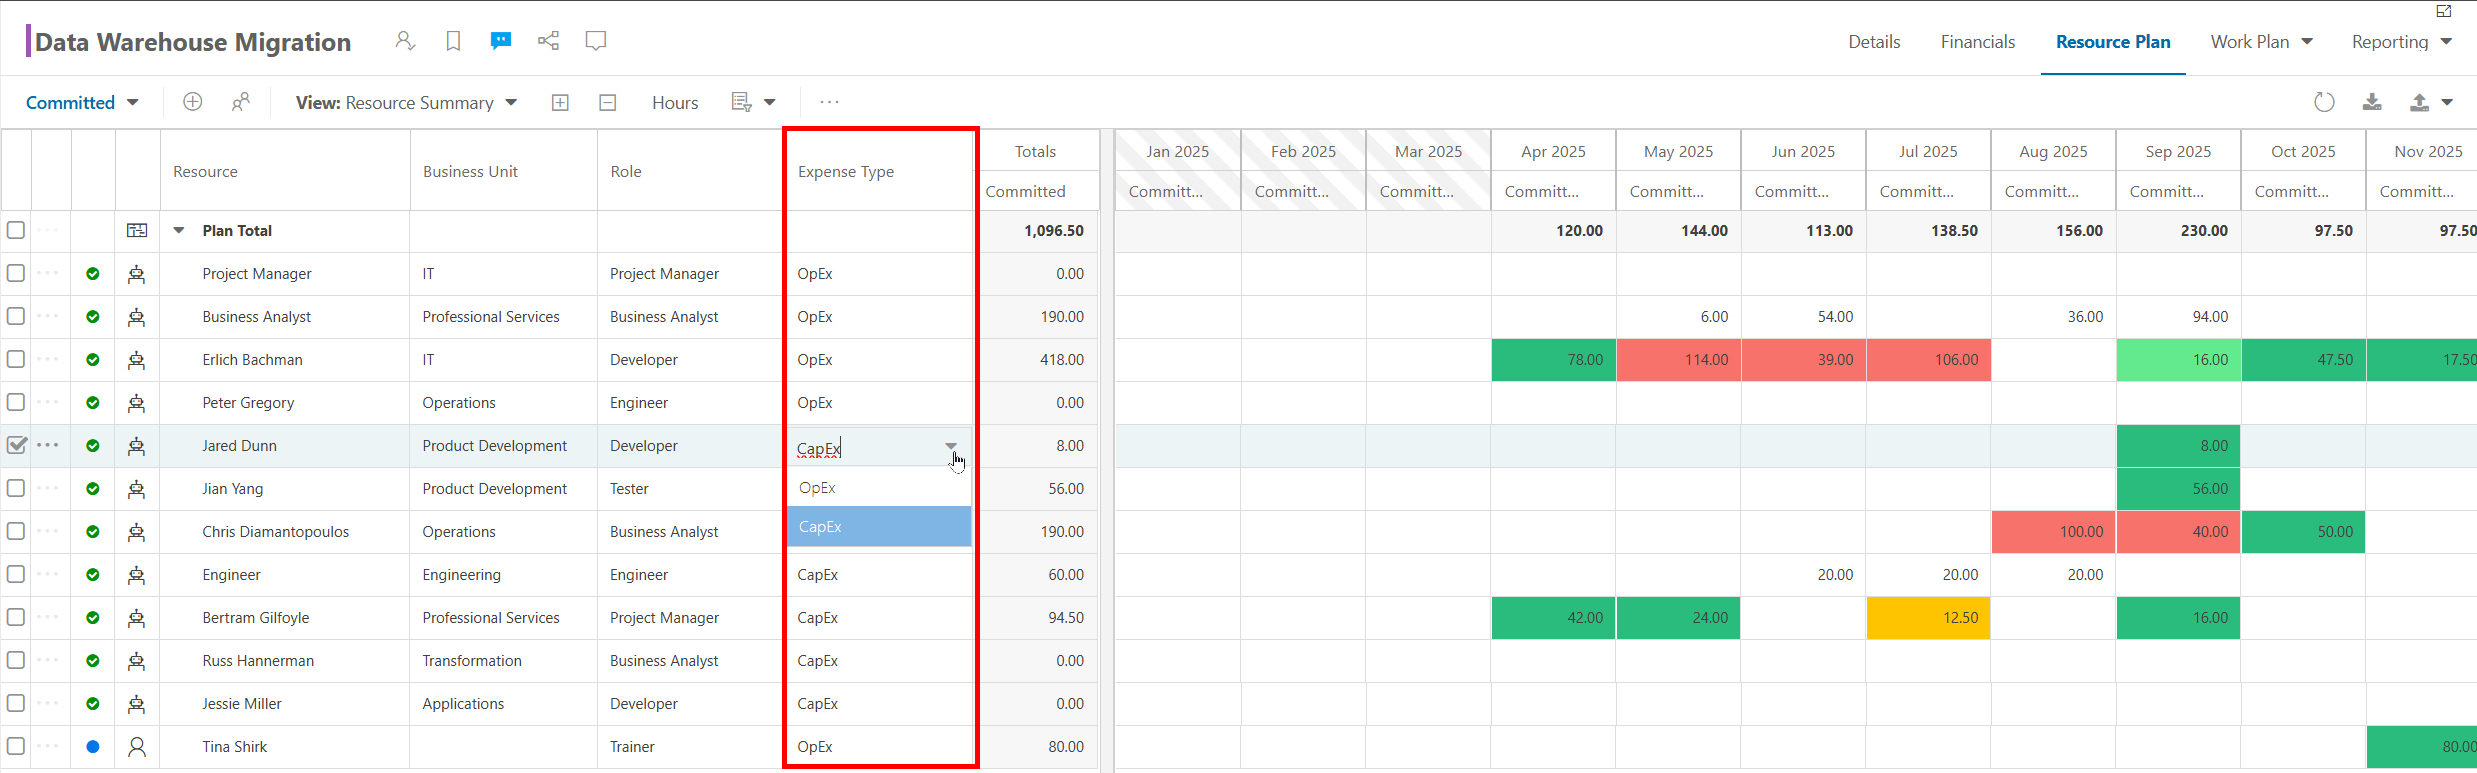Open the comment bubble icon in header
Viewport: 2477px width, 773px height.
pos(596,41)
